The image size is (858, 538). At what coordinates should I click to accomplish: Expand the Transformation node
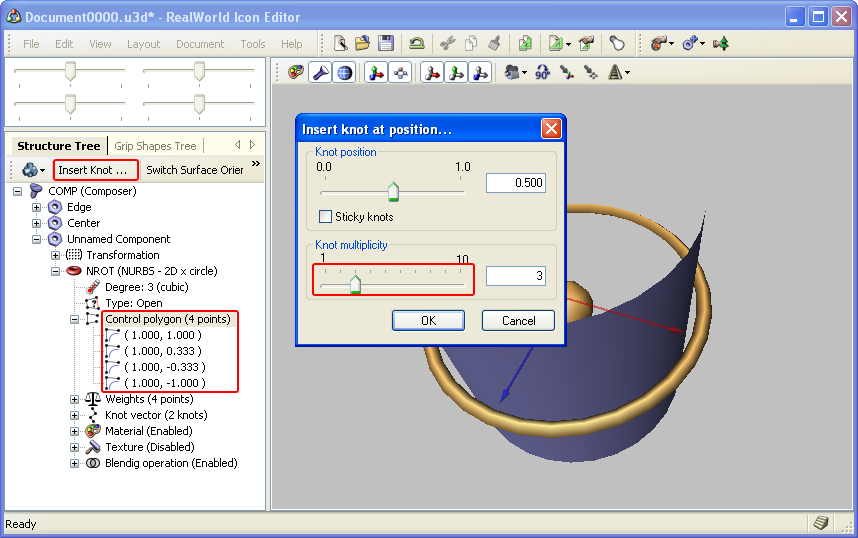click(56, 255)
